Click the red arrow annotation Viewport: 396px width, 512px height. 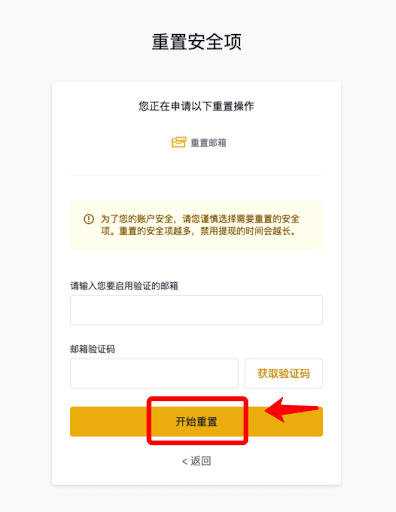tap(292, 410)
